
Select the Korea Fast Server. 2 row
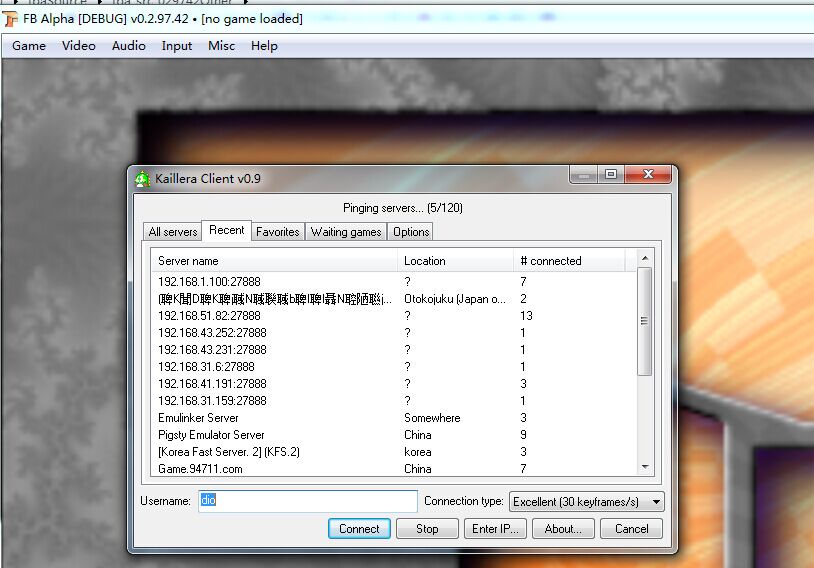pyautogui.click(x=394, y=452)
